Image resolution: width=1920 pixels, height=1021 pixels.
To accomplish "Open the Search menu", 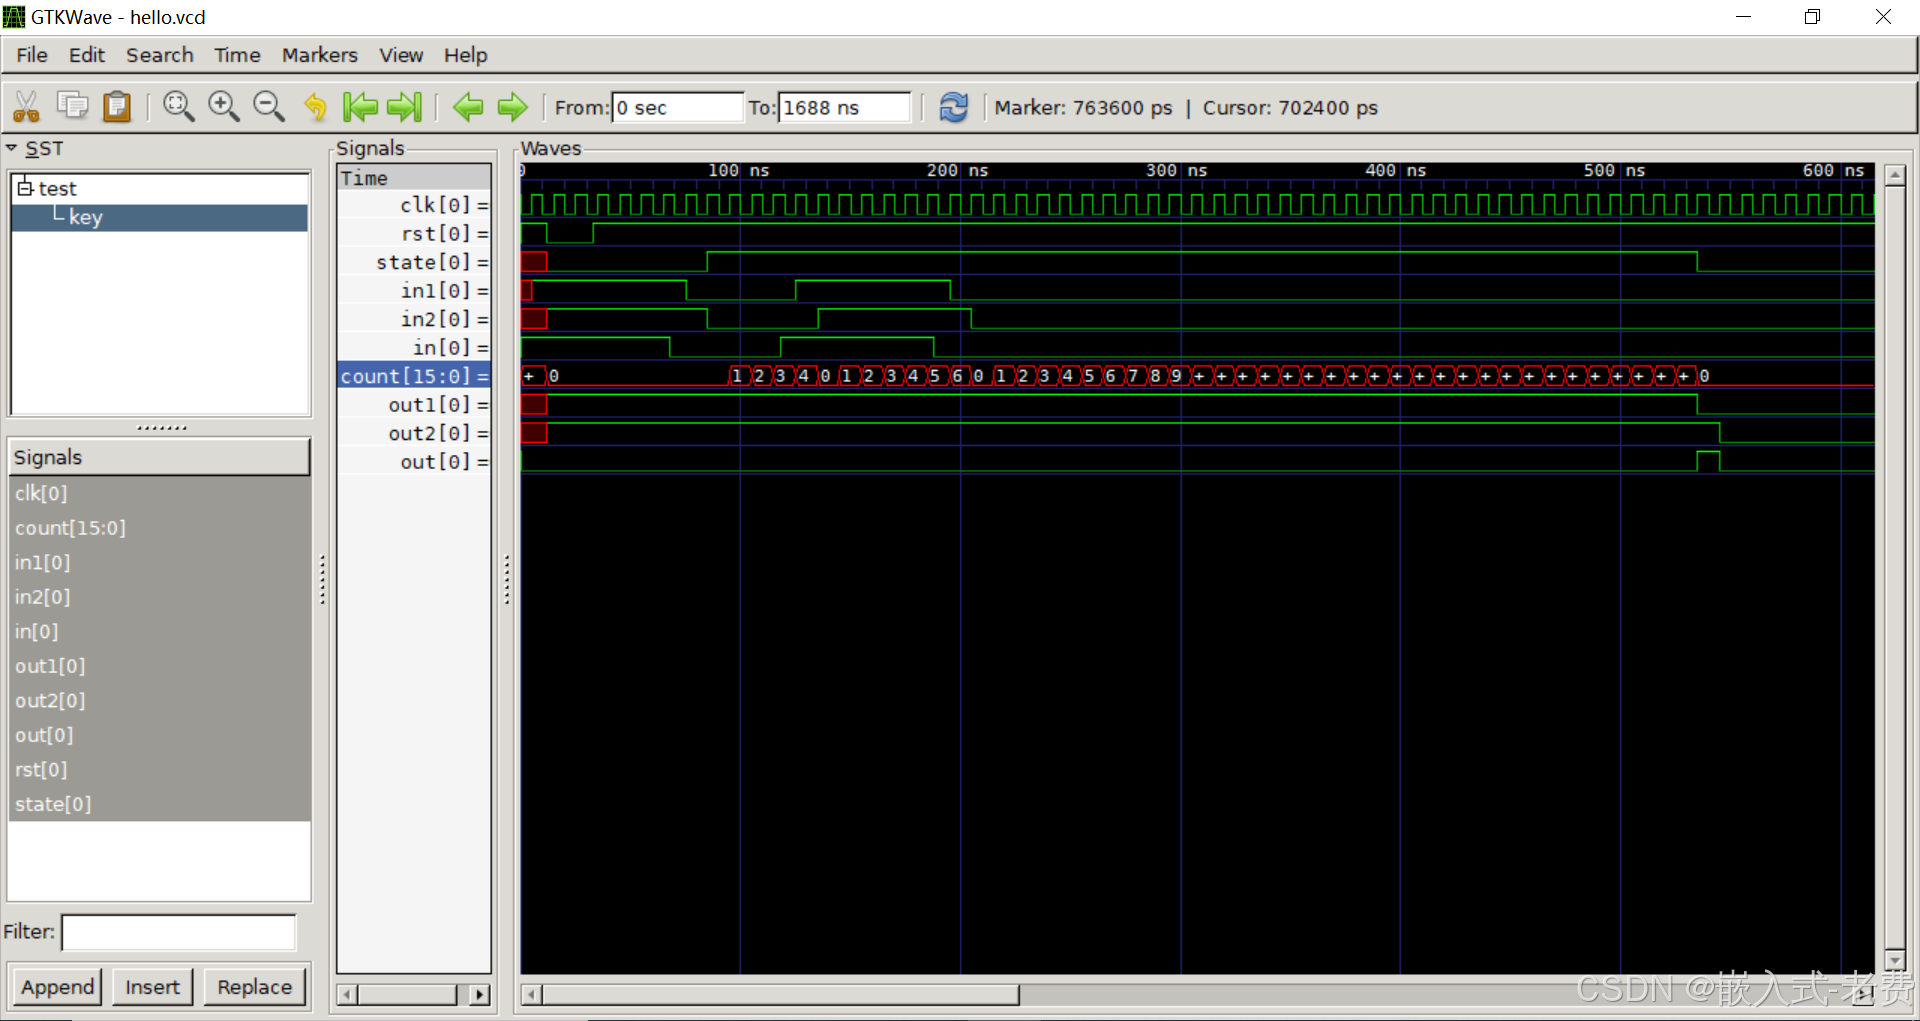I will coord(160,55).
